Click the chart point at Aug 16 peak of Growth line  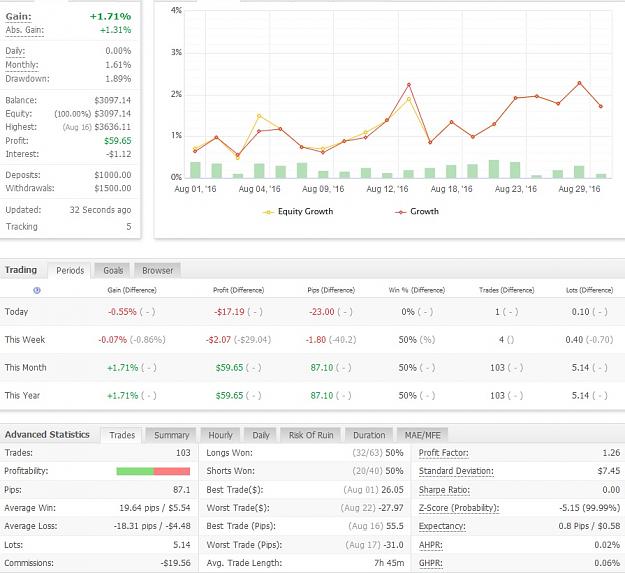click(x=409, y=85)
